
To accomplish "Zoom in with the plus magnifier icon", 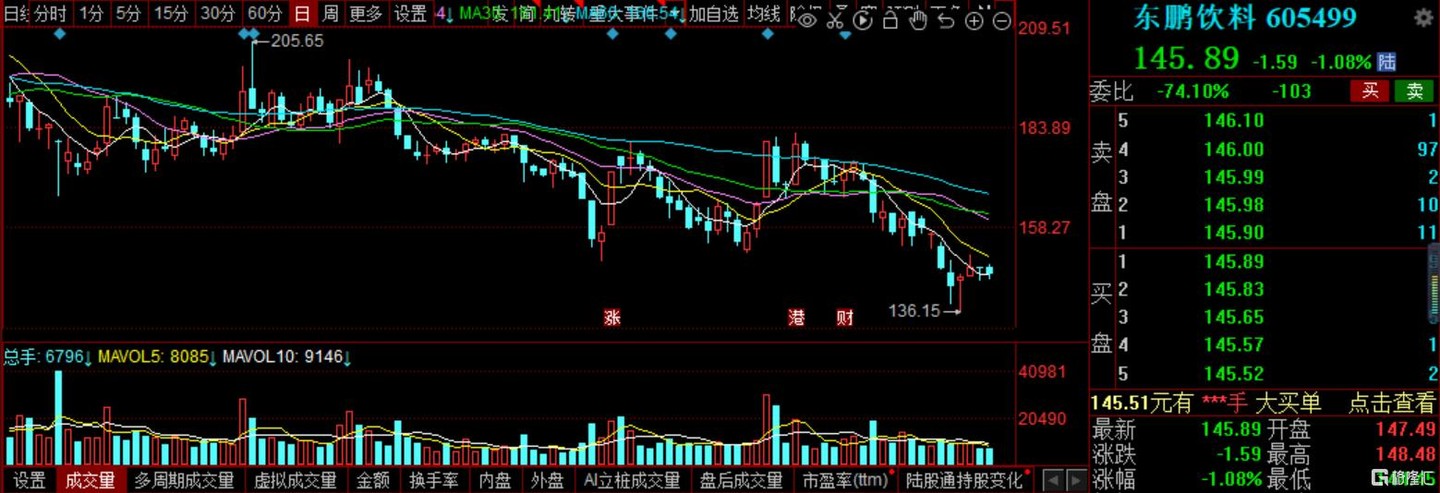I will tap(974, 21).
